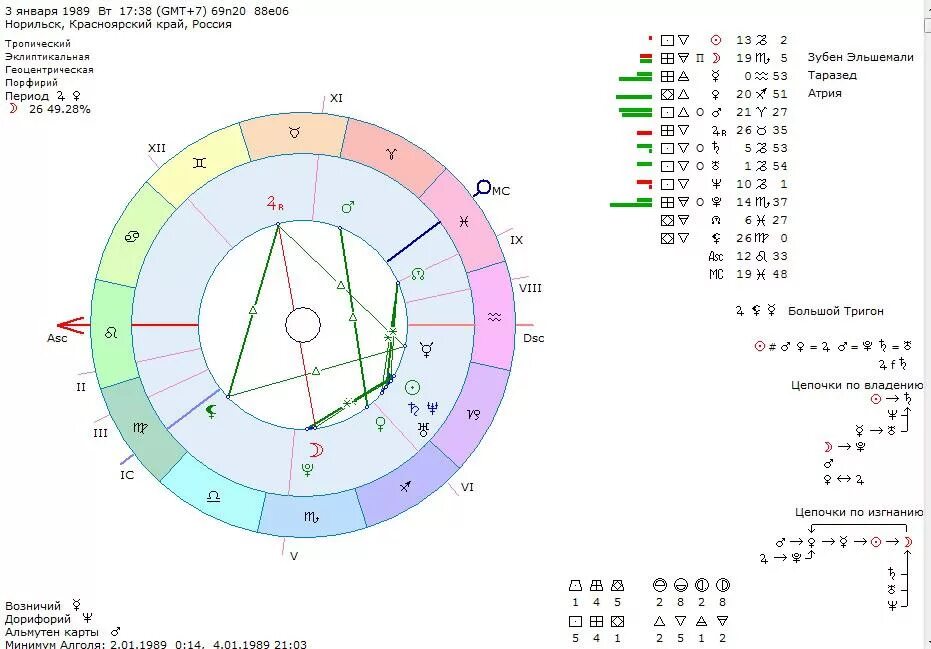This screenshot has height=649, width=931.
Task: Click the Aries sign on the zodiac ring
Action: 391,154
